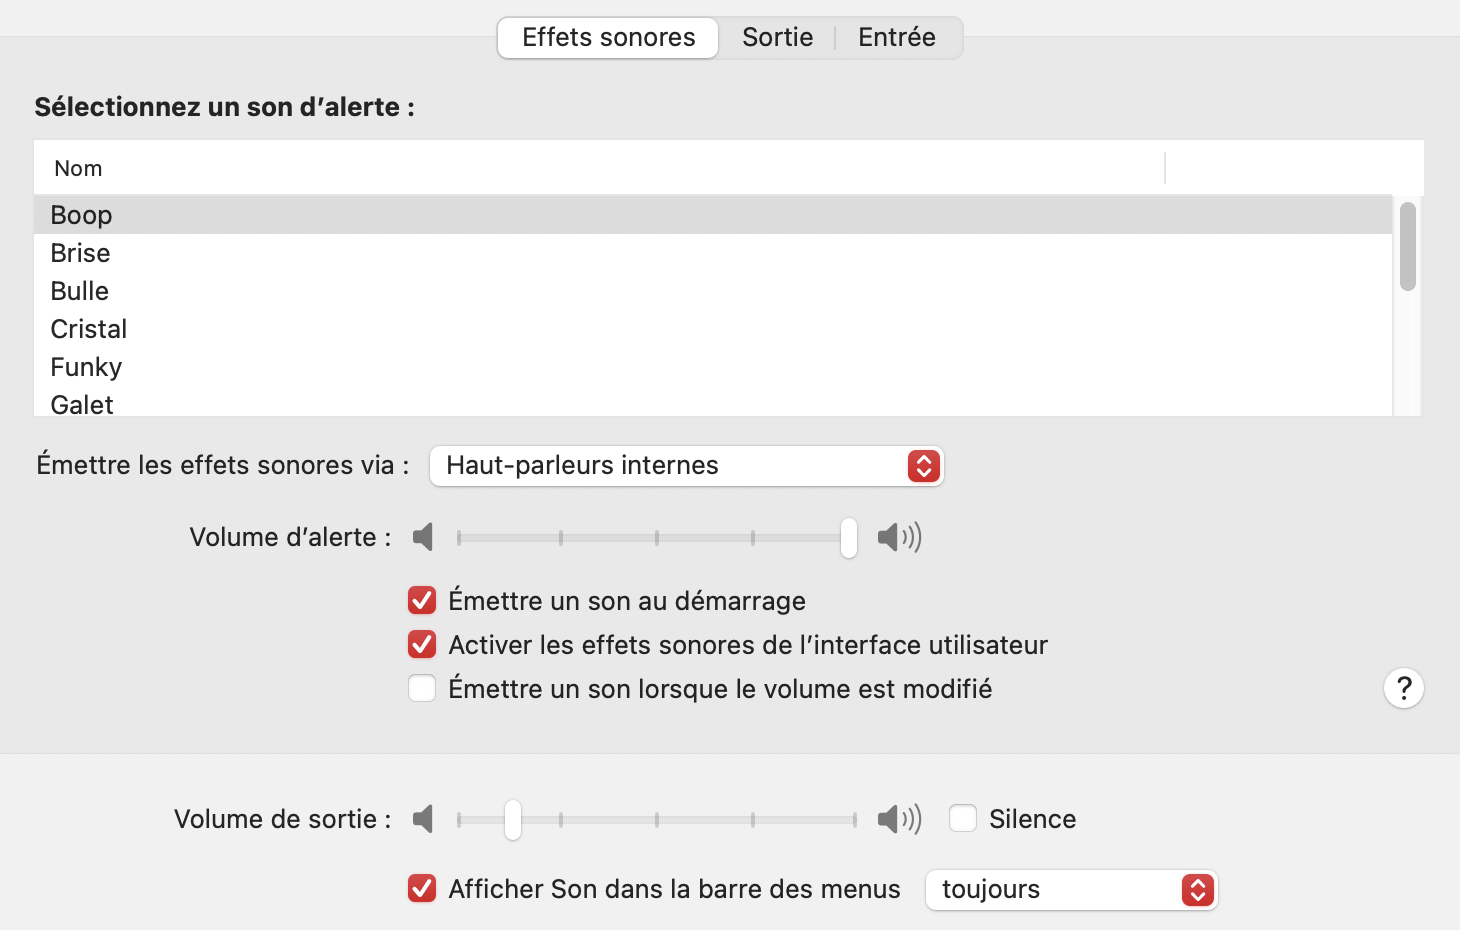Image resolution: width=1460 pixels, height=930 pixels.
Task: Select the Cristal alert sound
Action: 89,328
